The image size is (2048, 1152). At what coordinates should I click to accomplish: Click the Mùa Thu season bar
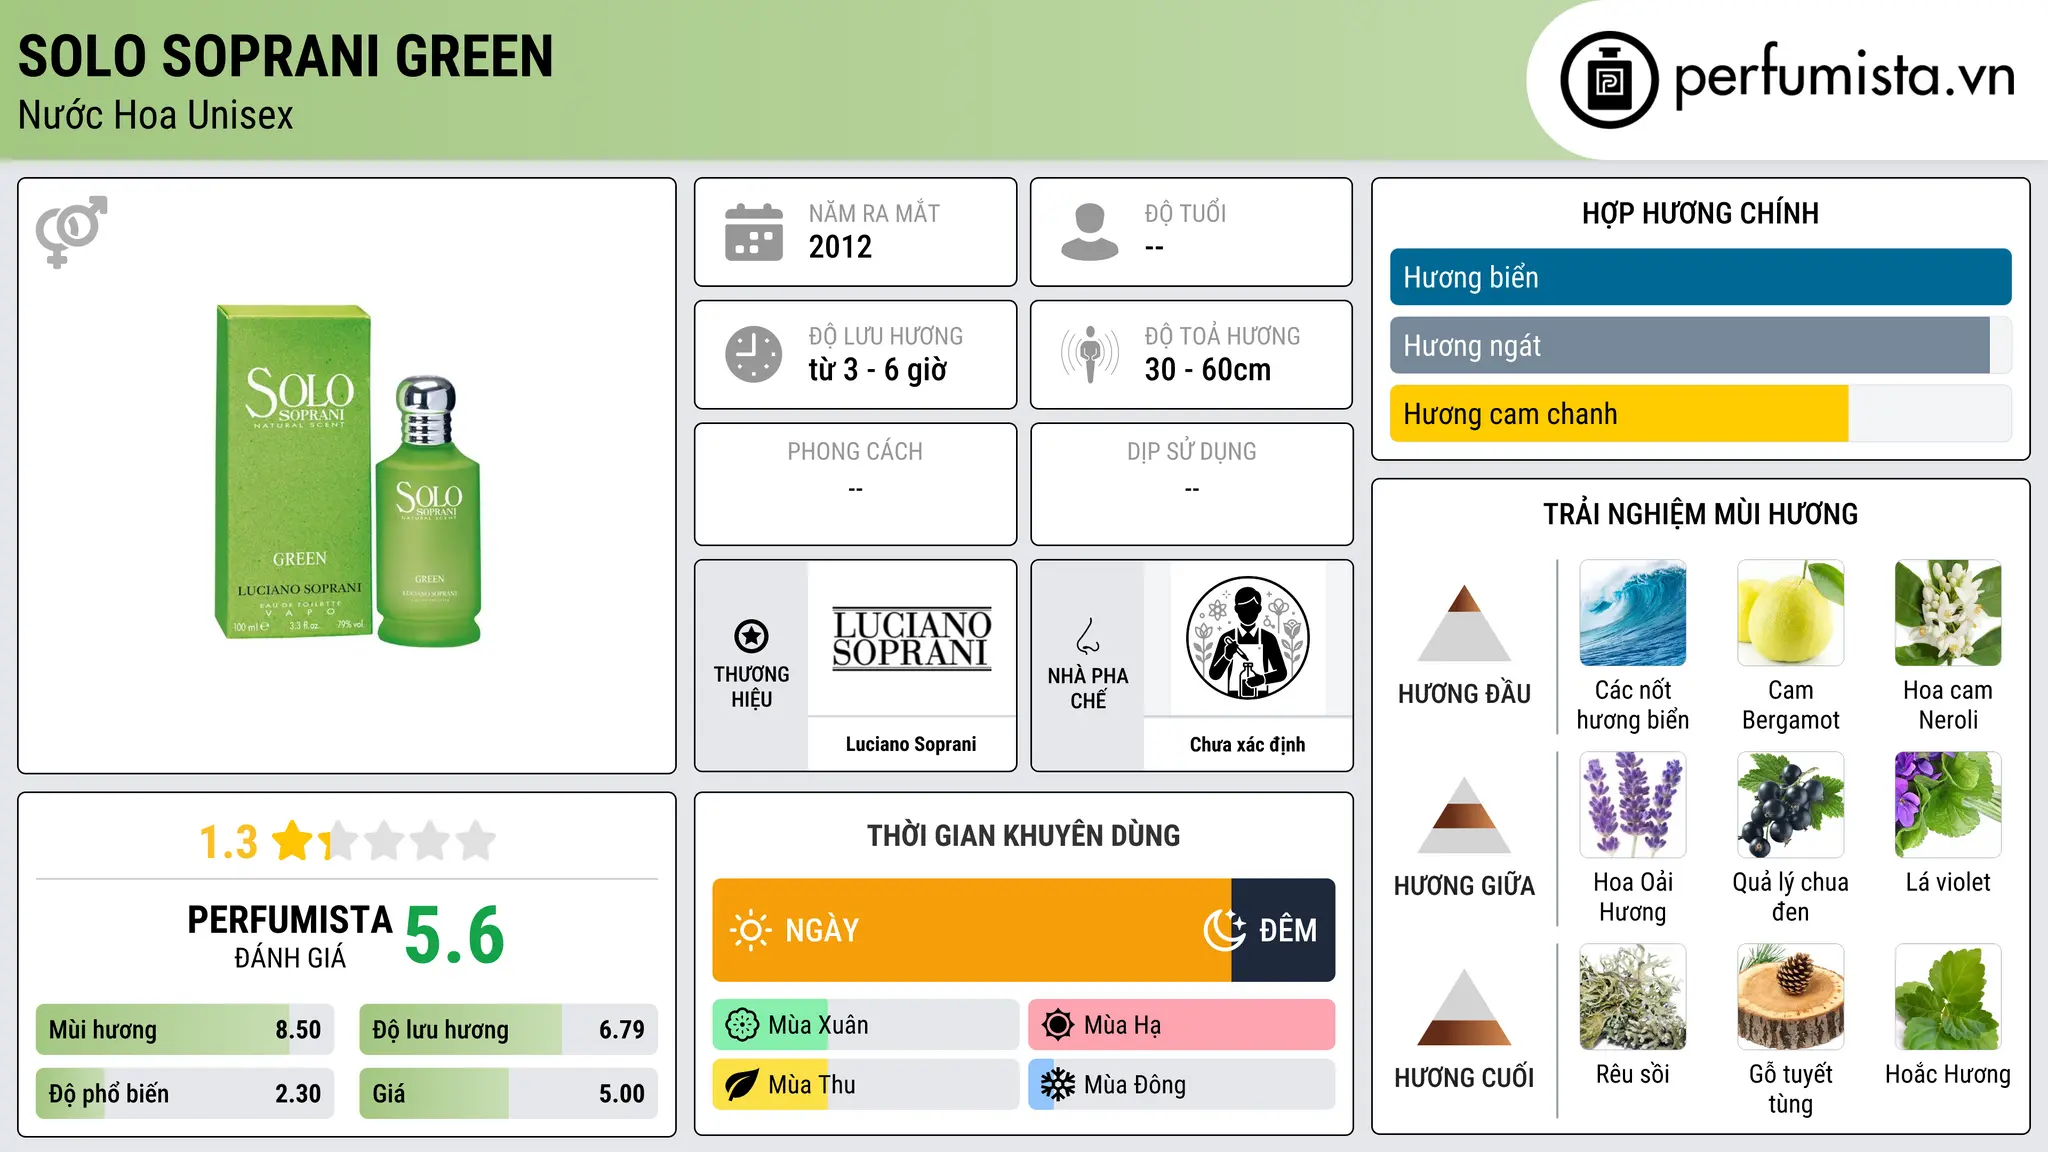pos(865,1085)
